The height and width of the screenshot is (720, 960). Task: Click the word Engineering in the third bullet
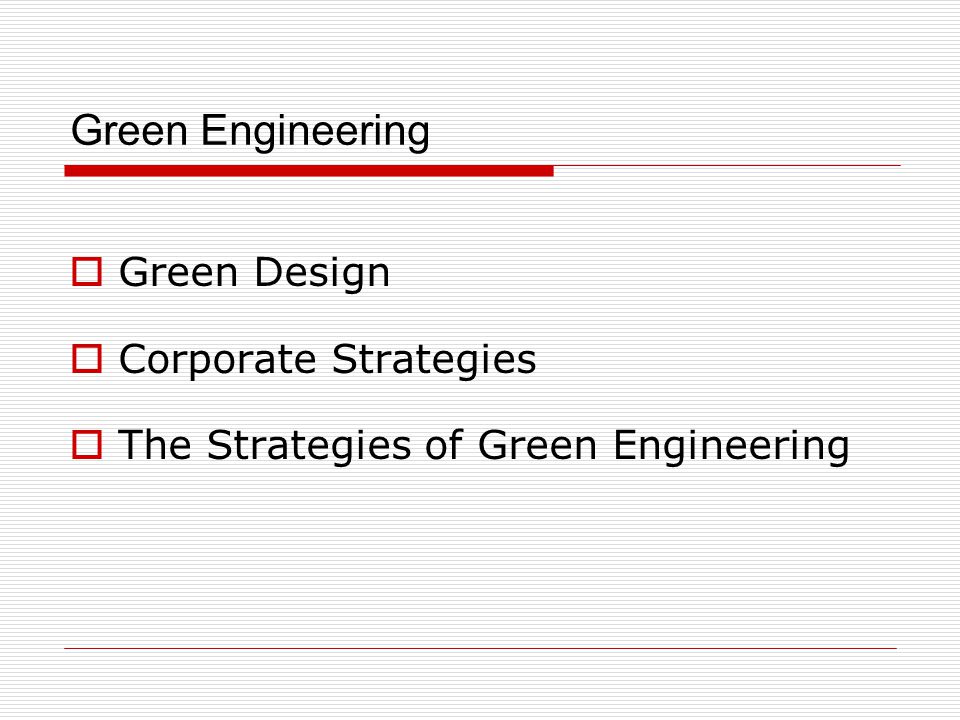point(731,447)
